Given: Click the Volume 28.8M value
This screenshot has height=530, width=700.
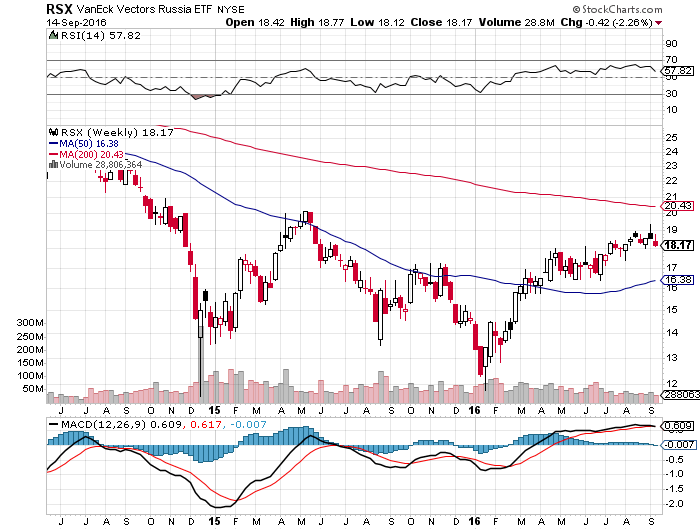Looking at the screenshot, I should tap(517, 22).
